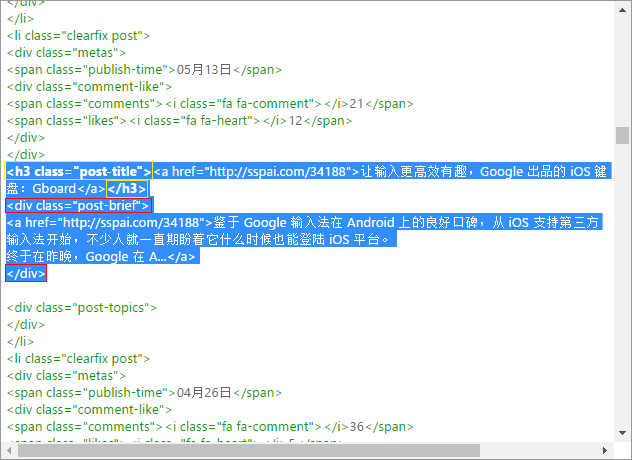Click the empty vertical scrollbar track below thumb

(622, 282)
